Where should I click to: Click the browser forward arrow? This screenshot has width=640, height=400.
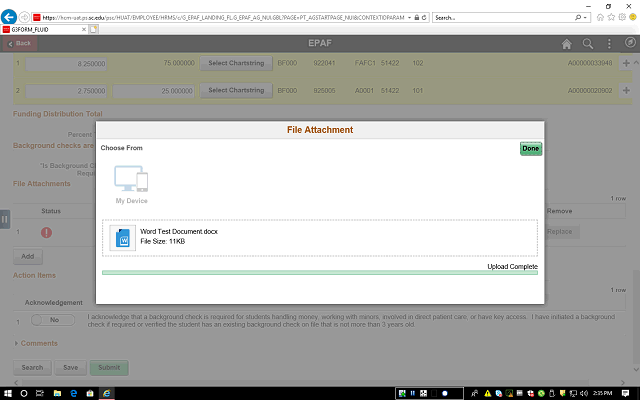coord(24,17)
